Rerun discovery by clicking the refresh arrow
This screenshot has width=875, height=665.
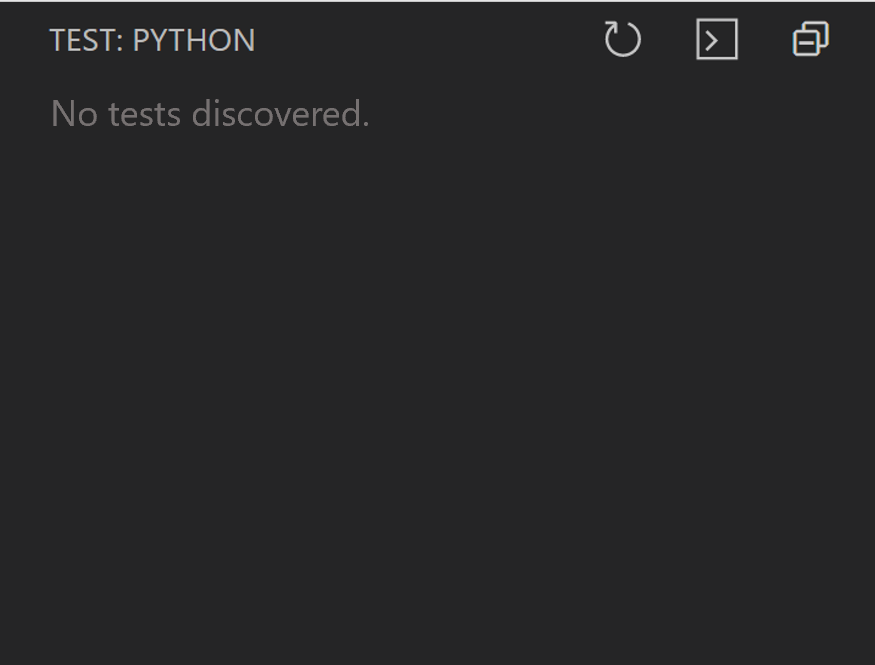pos(622,39)
